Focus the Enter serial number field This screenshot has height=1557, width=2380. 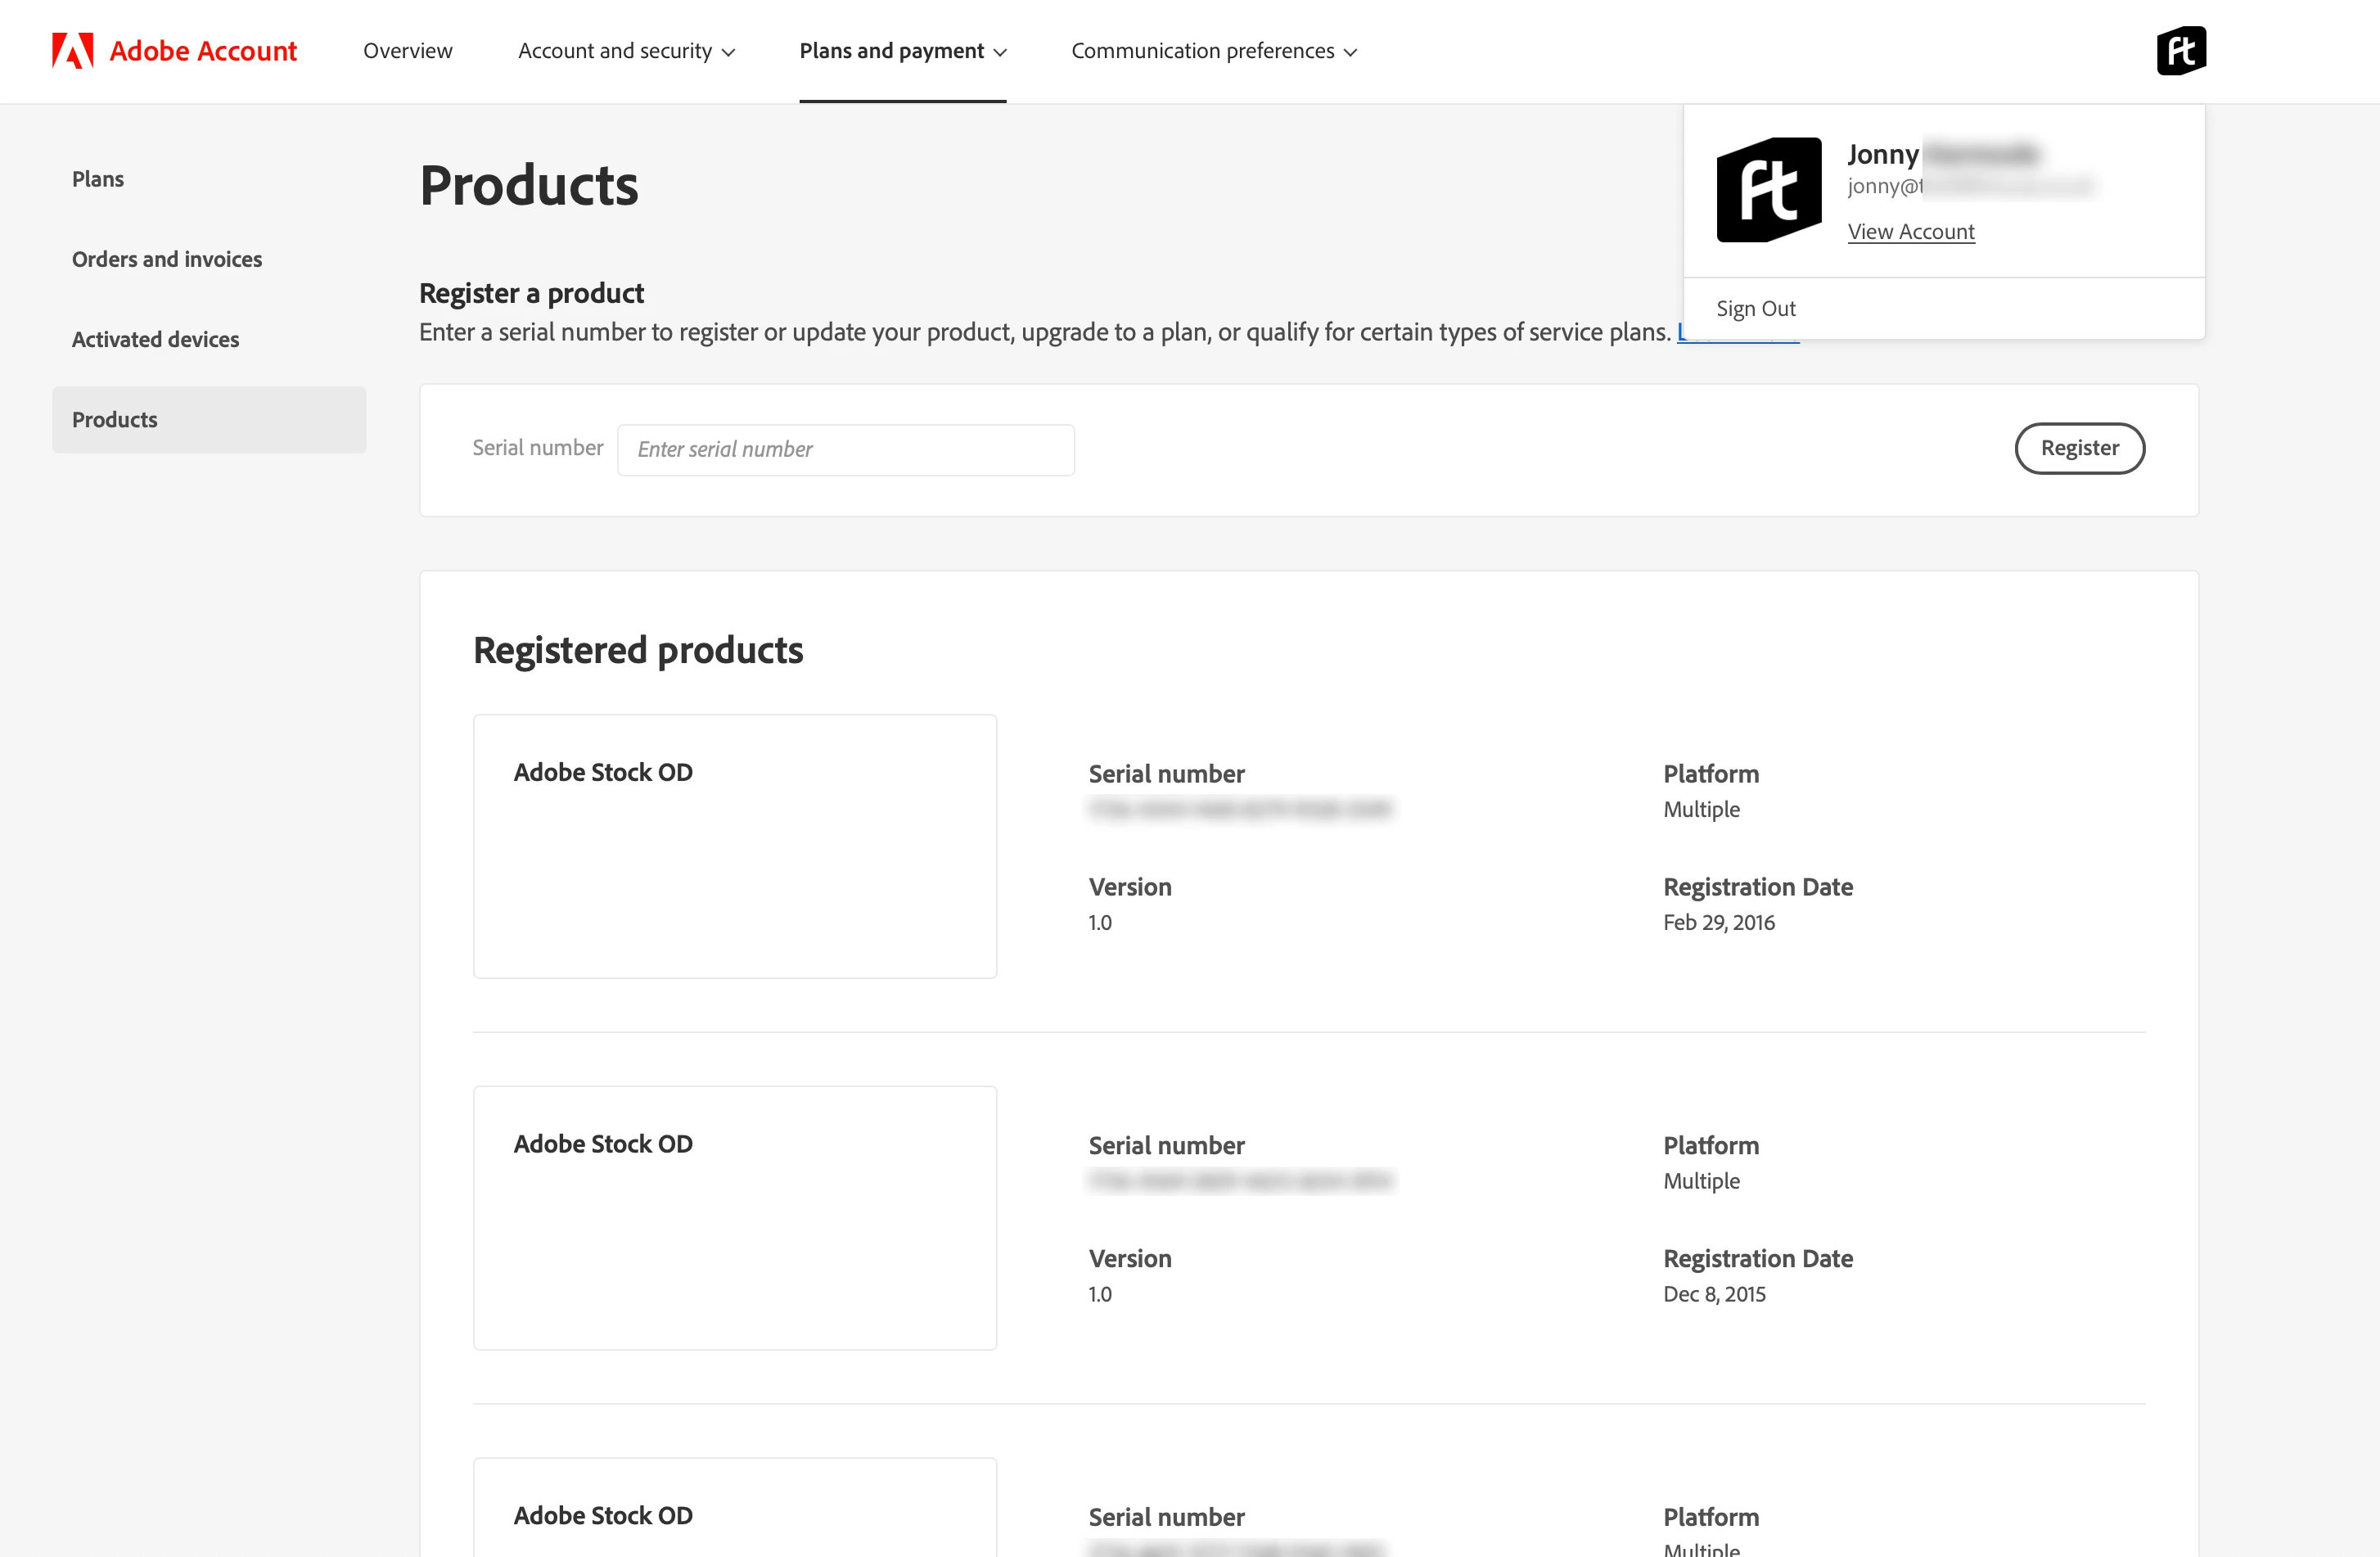point(845,450)
